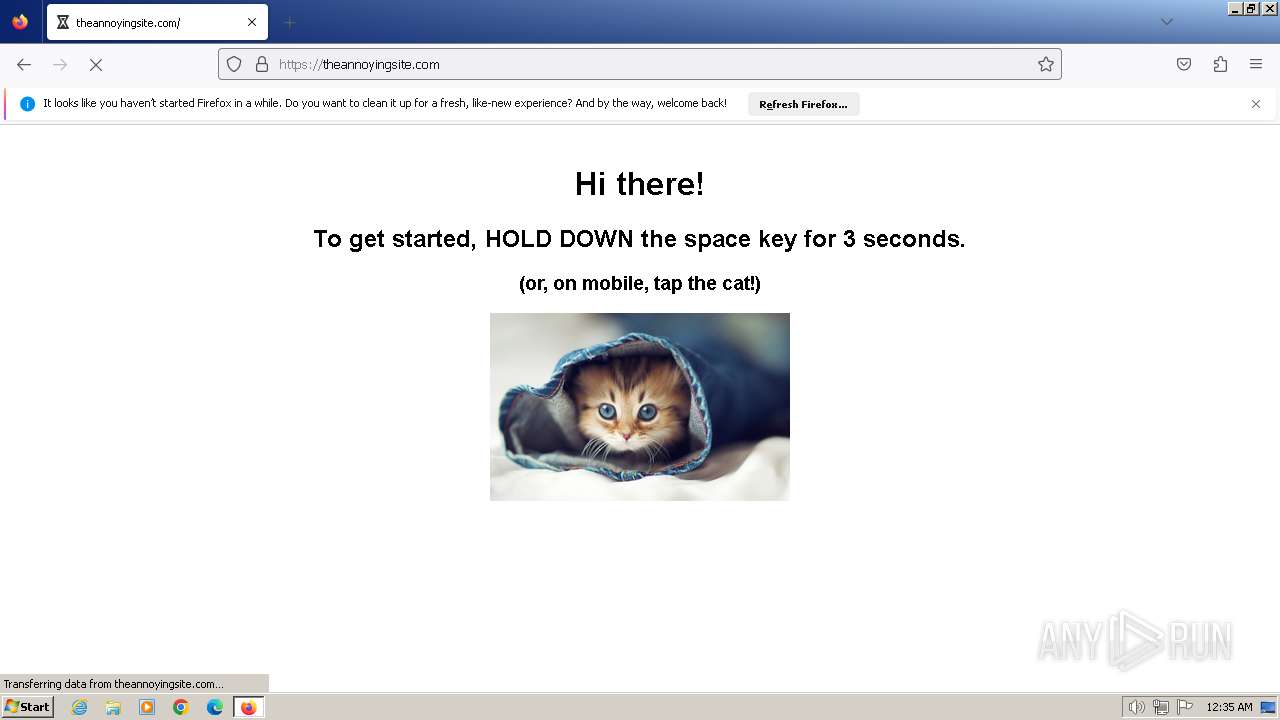Screen dimensions: 1280x720
Task: Tap the kitten picture
Action: [x=640, y=407]
